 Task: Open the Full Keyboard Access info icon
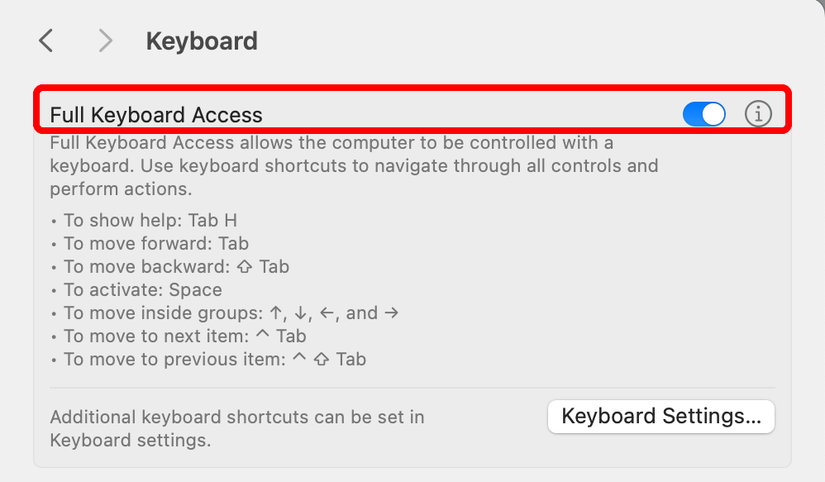759,115
